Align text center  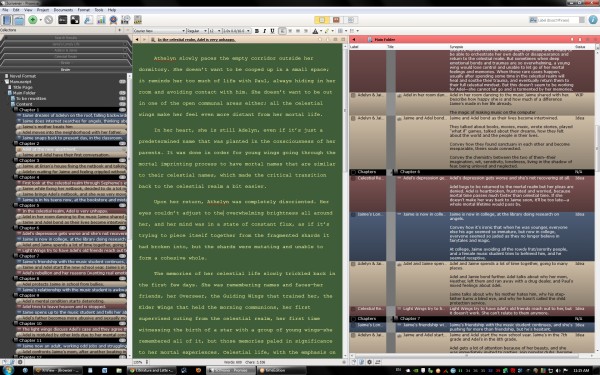[x=290, y=31]
